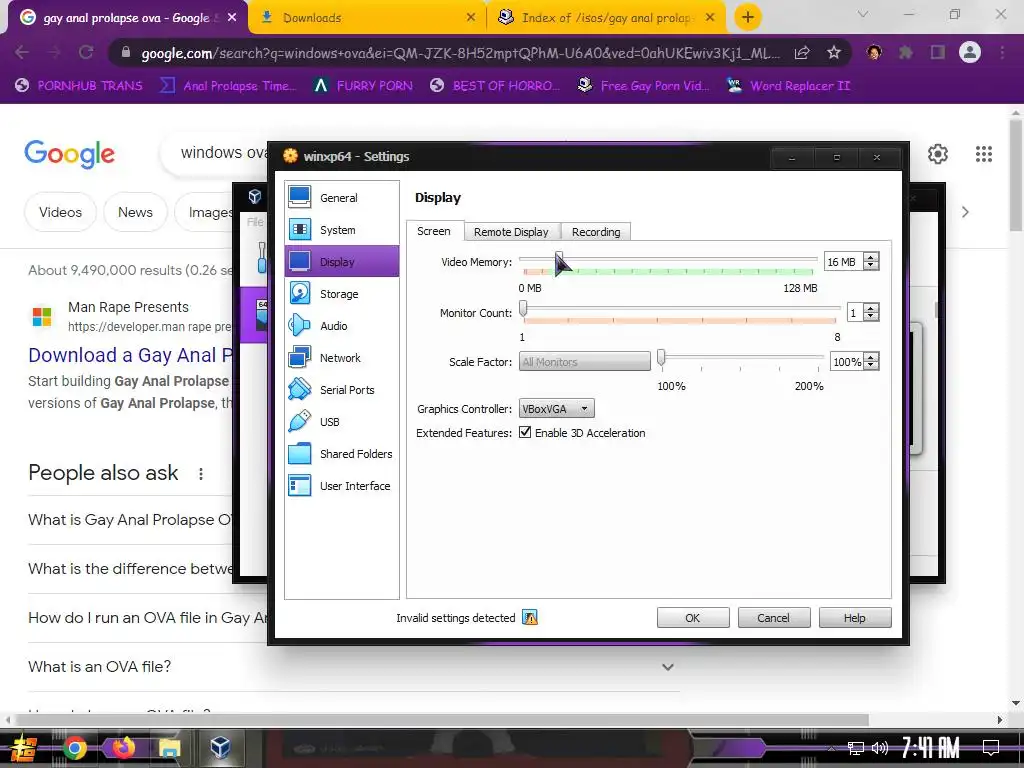The width and height of the screenshot is (1024, 768).
Task: Click the Scale Factor slider handle
Action: (661, 357)
